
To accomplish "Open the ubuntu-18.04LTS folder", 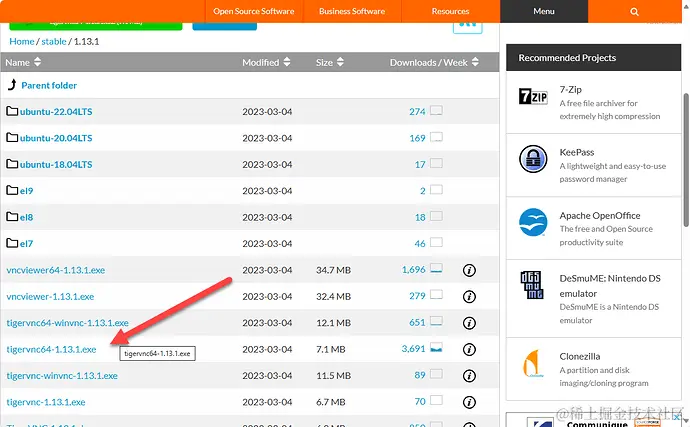I will coord(56,165).
